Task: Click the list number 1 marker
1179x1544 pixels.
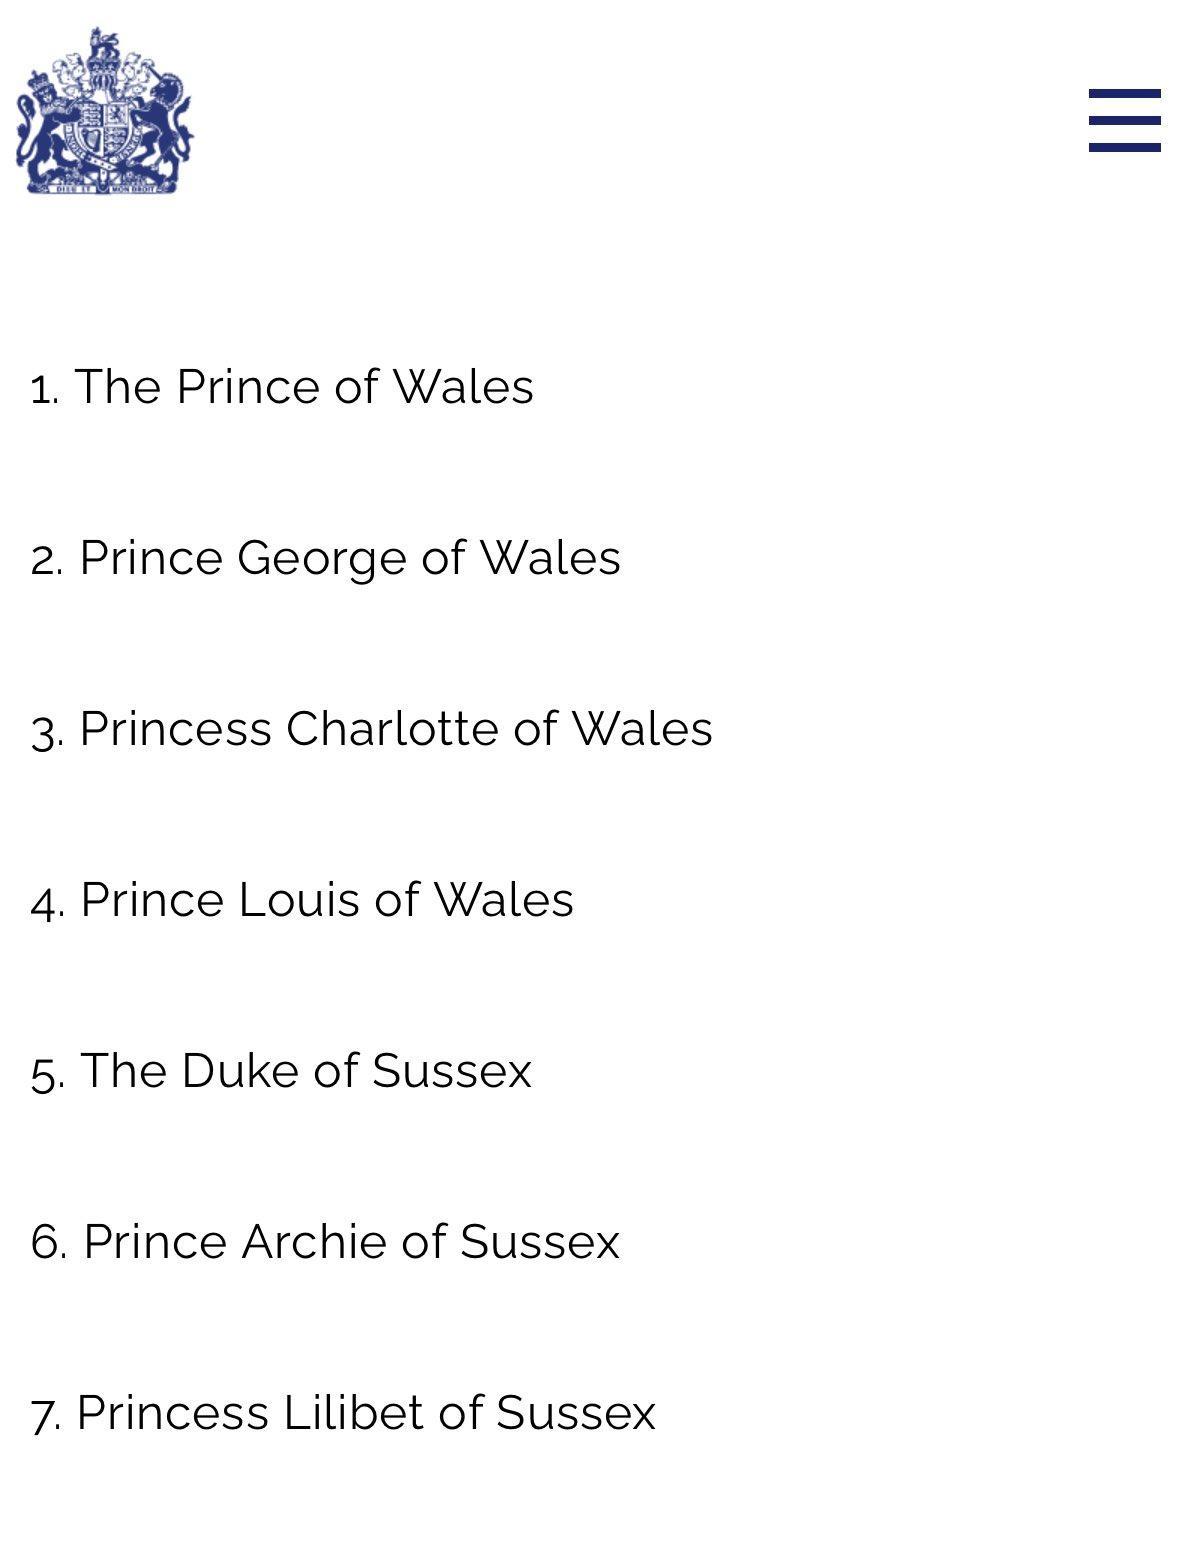Action: pyautogui.click(x=43, y=389)
